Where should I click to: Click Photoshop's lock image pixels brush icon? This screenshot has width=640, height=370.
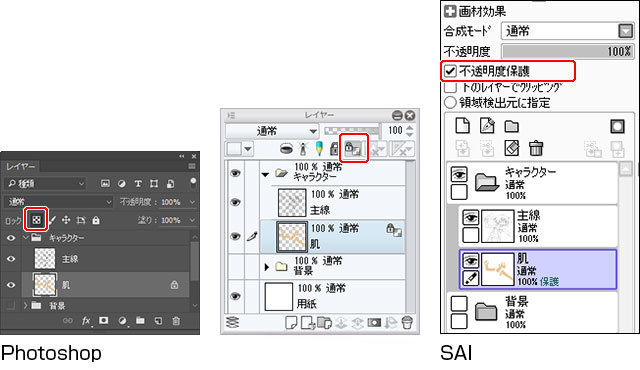point(53,220)
